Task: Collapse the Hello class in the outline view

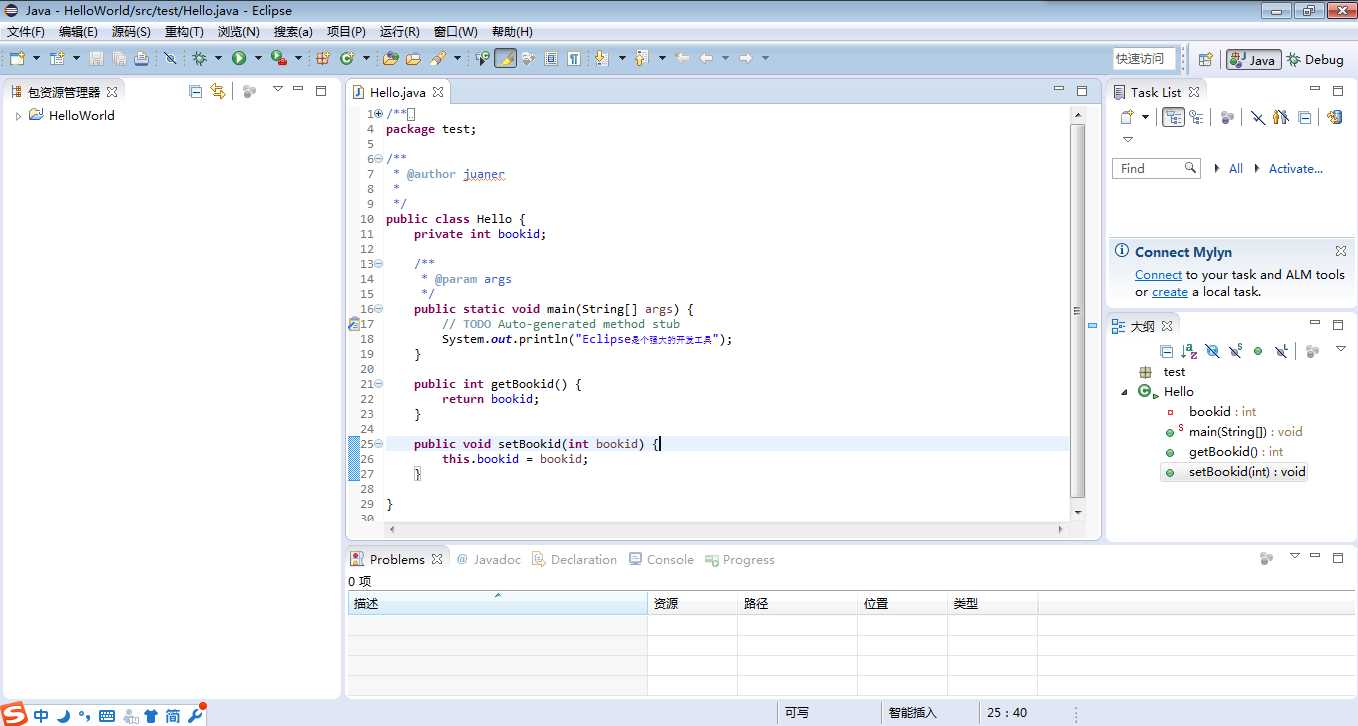Action: pos(1125,392)
